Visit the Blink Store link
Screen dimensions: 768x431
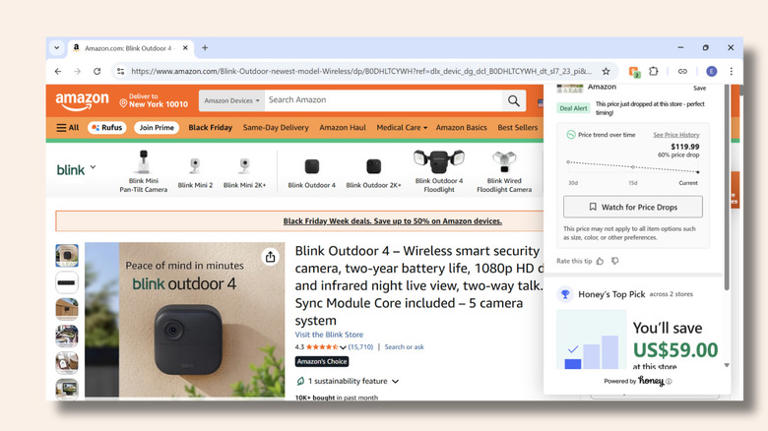point(329,335)
